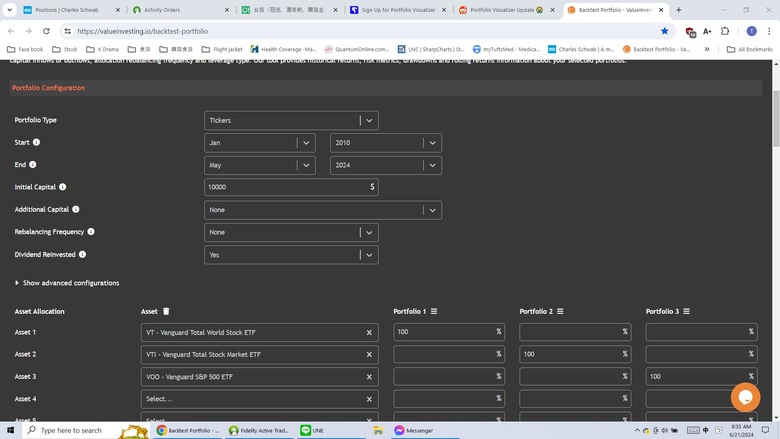Expand Show advanced configurations
The height and width of the screenshot is (439, 780).
67,283
